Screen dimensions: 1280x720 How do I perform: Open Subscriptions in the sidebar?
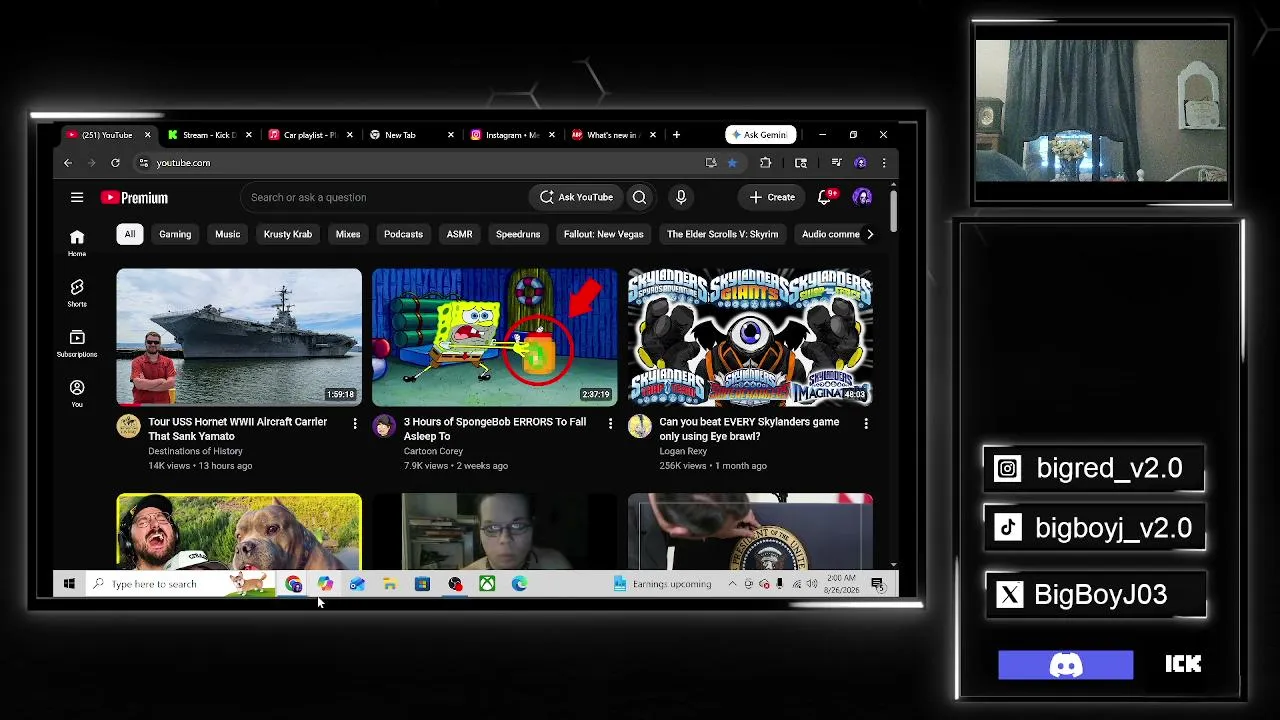[x=77, y=343]
